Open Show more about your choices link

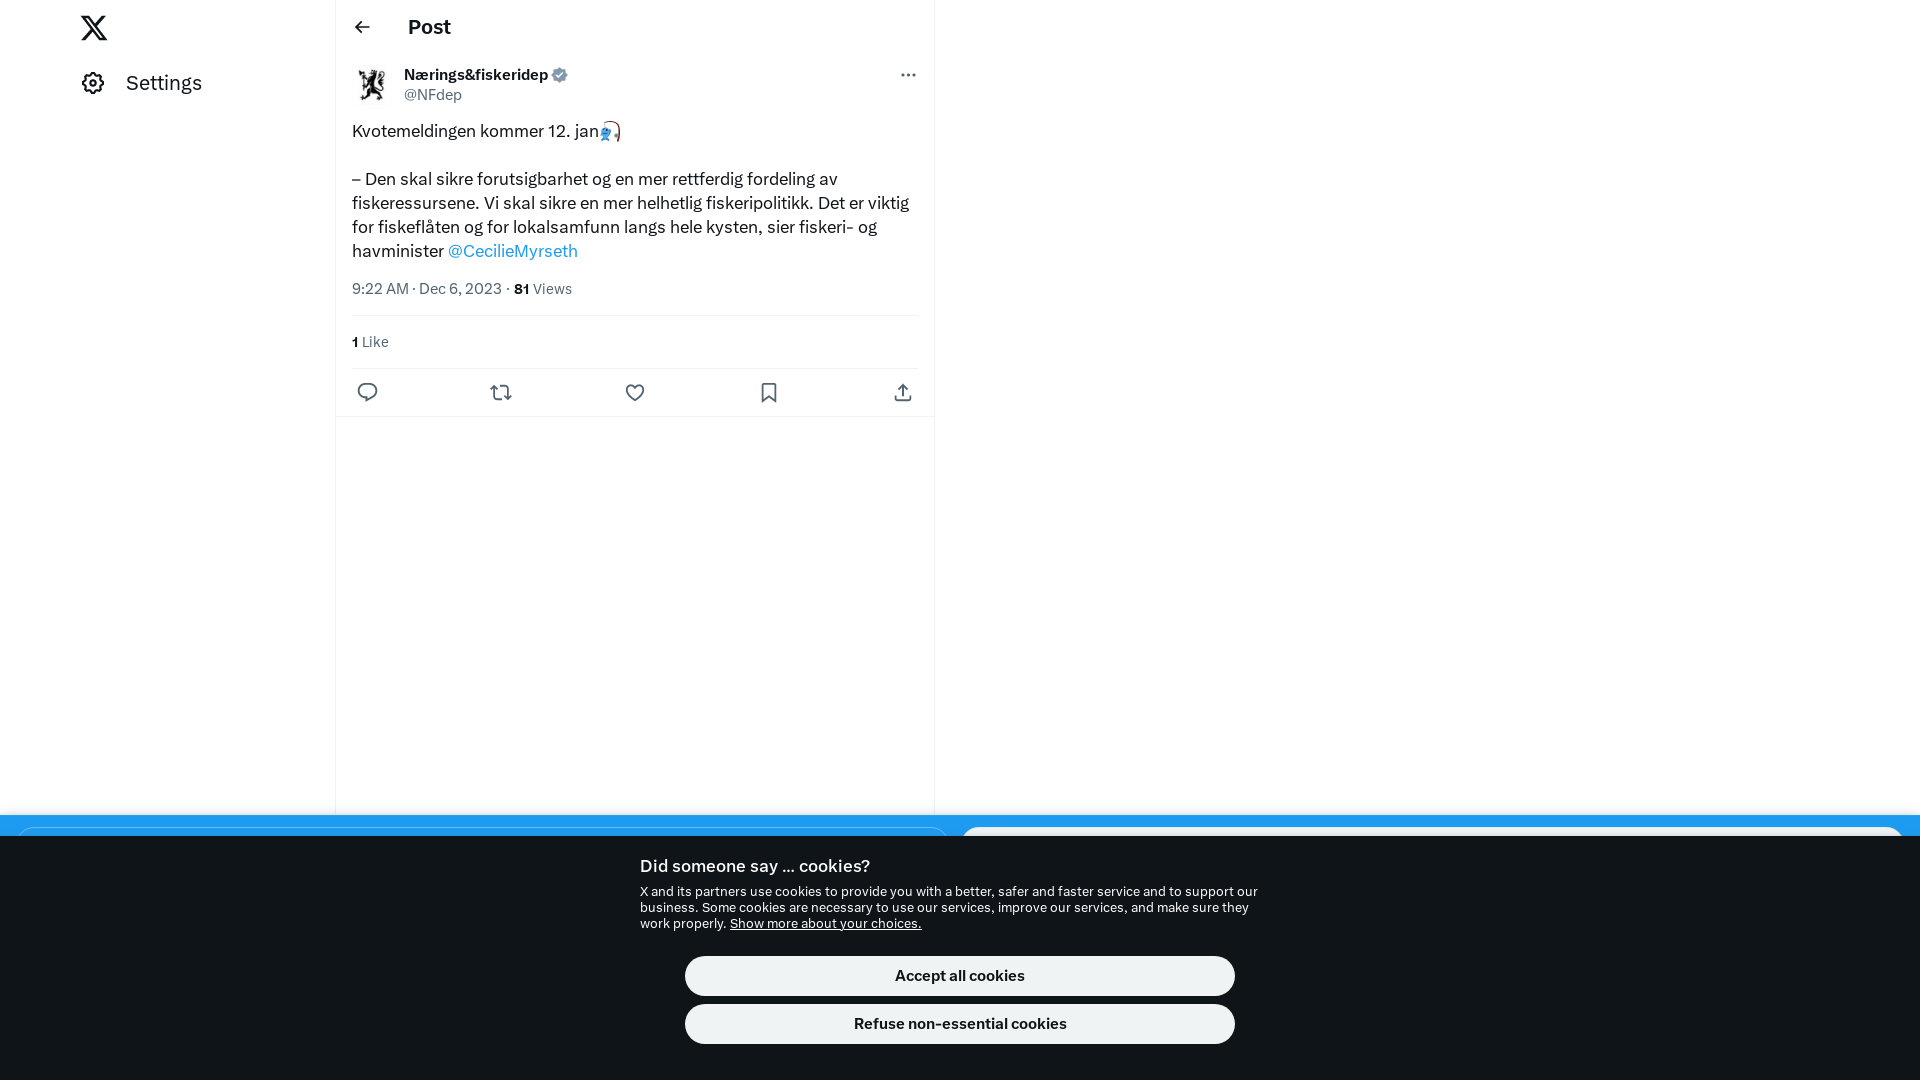[826, 923]
